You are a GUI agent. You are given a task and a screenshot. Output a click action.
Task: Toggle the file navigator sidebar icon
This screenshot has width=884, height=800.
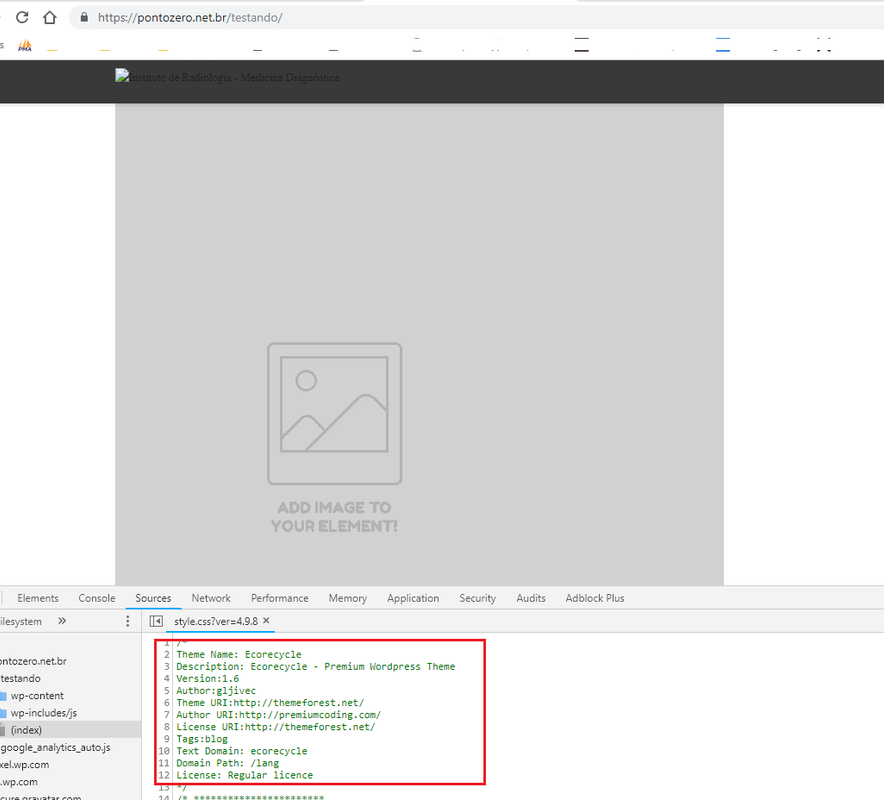click(156, 621)
